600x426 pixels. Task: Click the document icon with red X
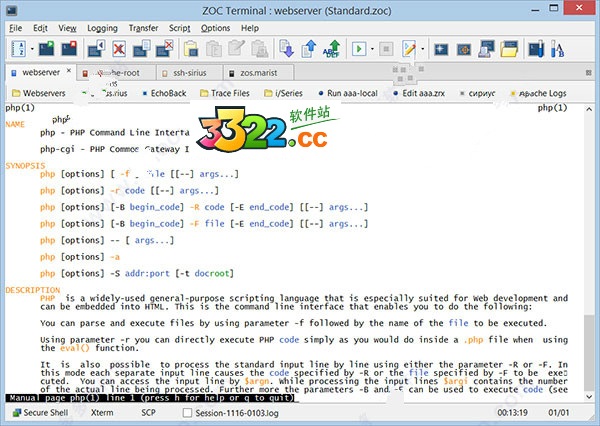coord(119,49)
